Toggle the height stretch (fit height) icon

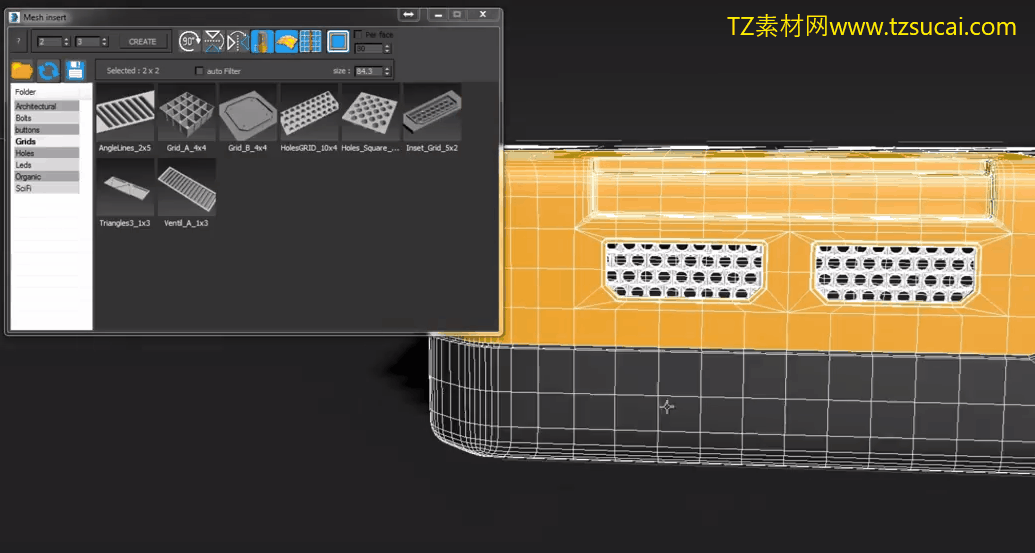tap(262, 41)
